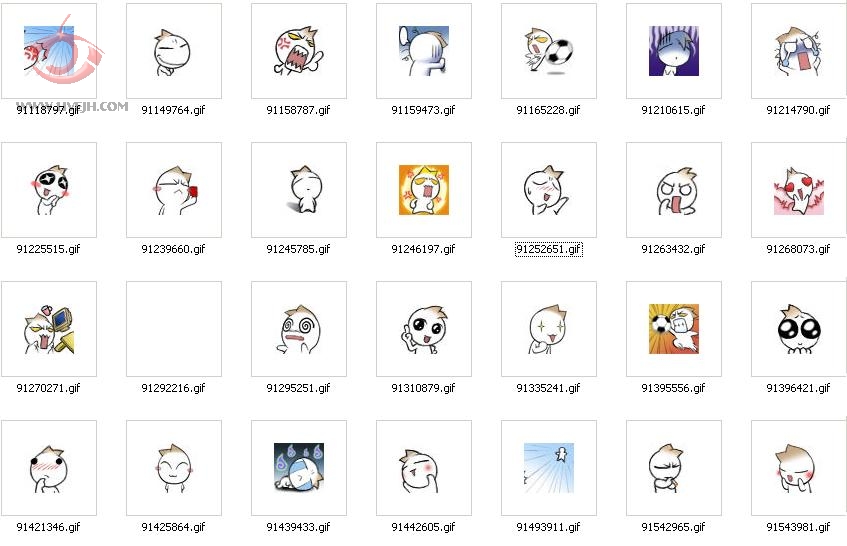This screenshot has width=847, height=546.
Task: Select the 91239660.gif red card thumbnail
Action: coord(174,190)
